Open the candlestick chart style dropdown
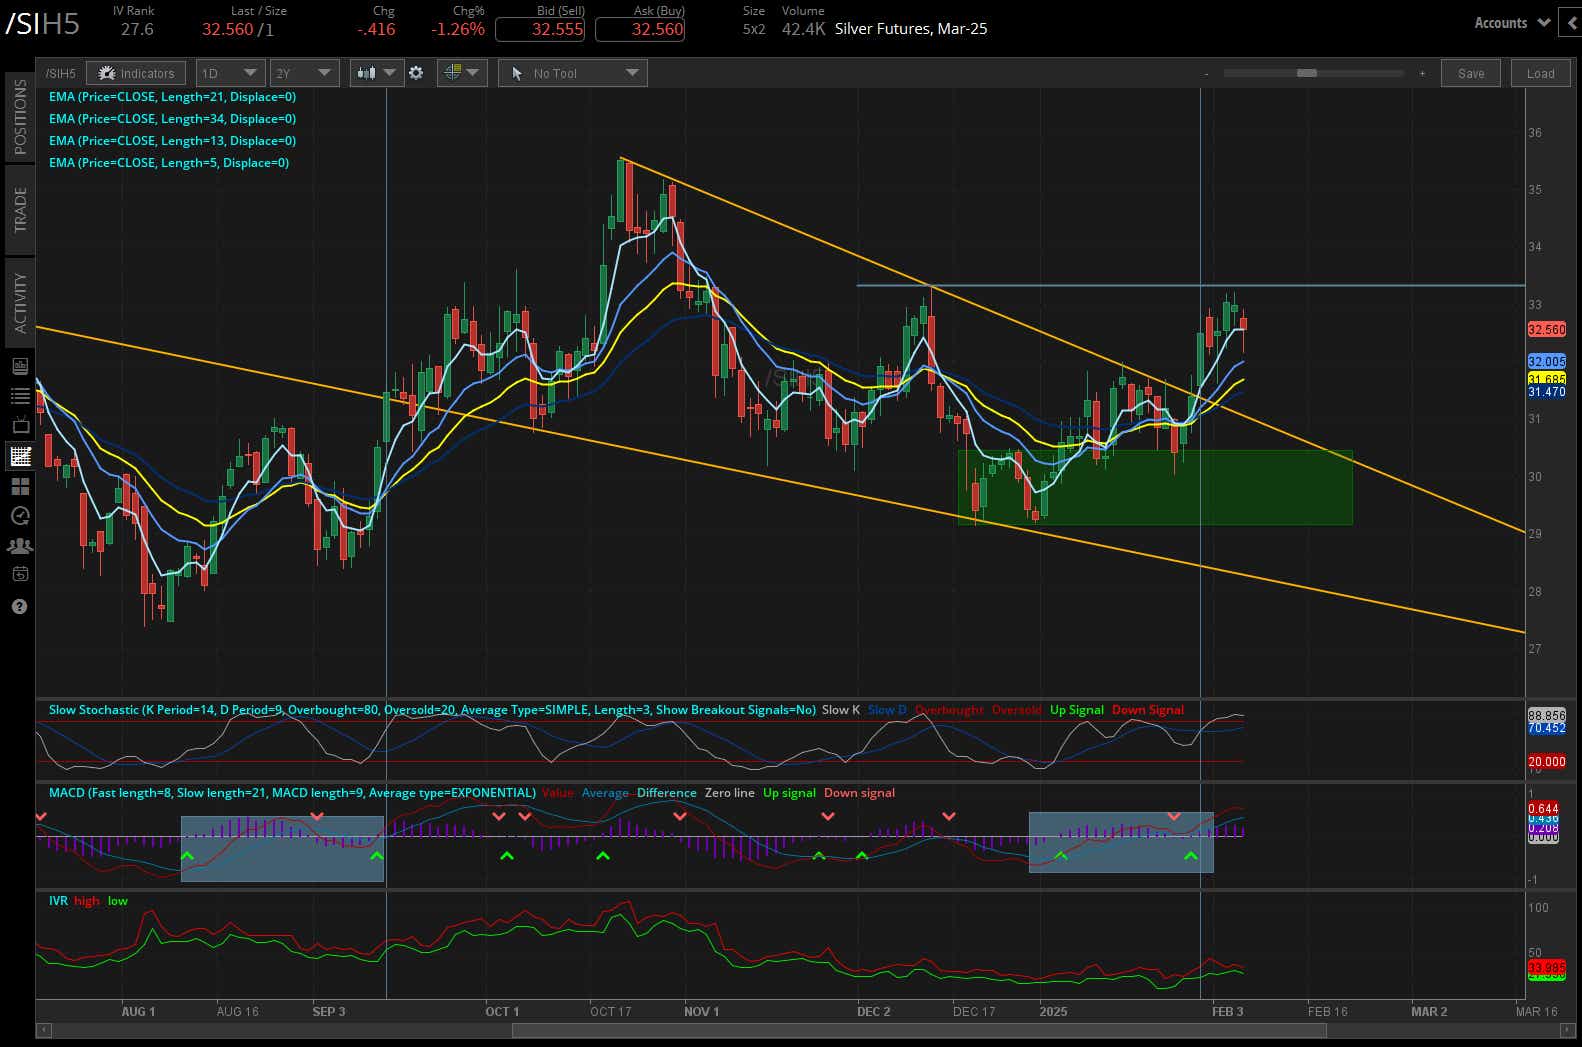 click(376, 73)
